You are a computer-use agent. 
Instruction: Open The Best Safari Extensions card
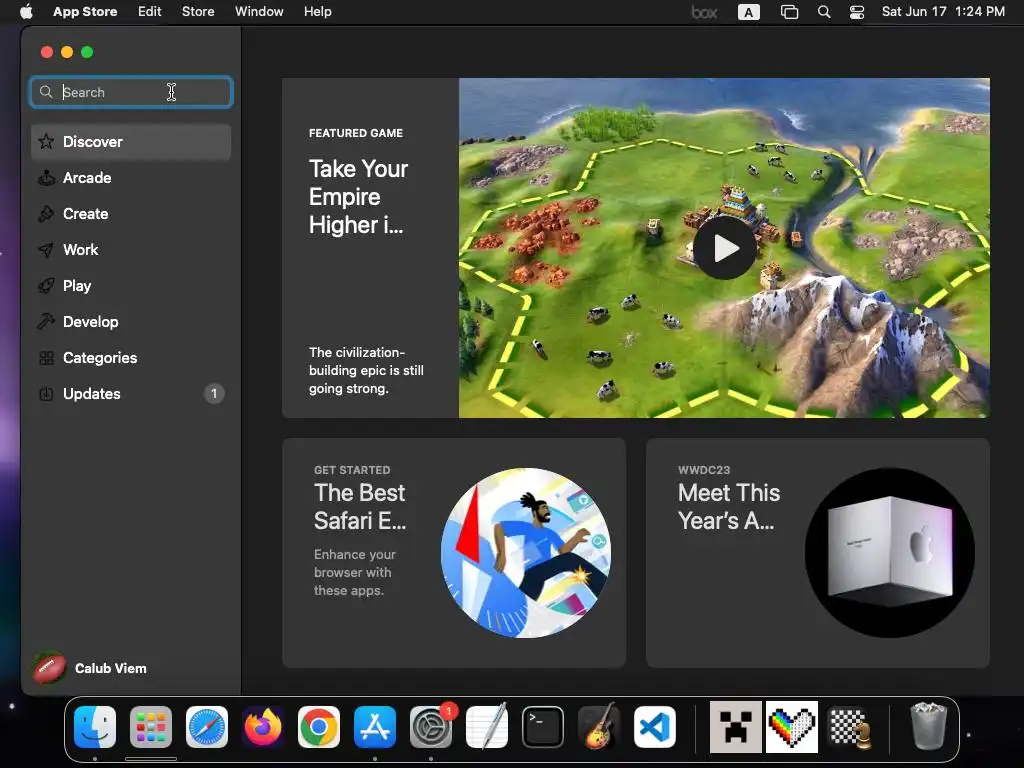point(454,552)
